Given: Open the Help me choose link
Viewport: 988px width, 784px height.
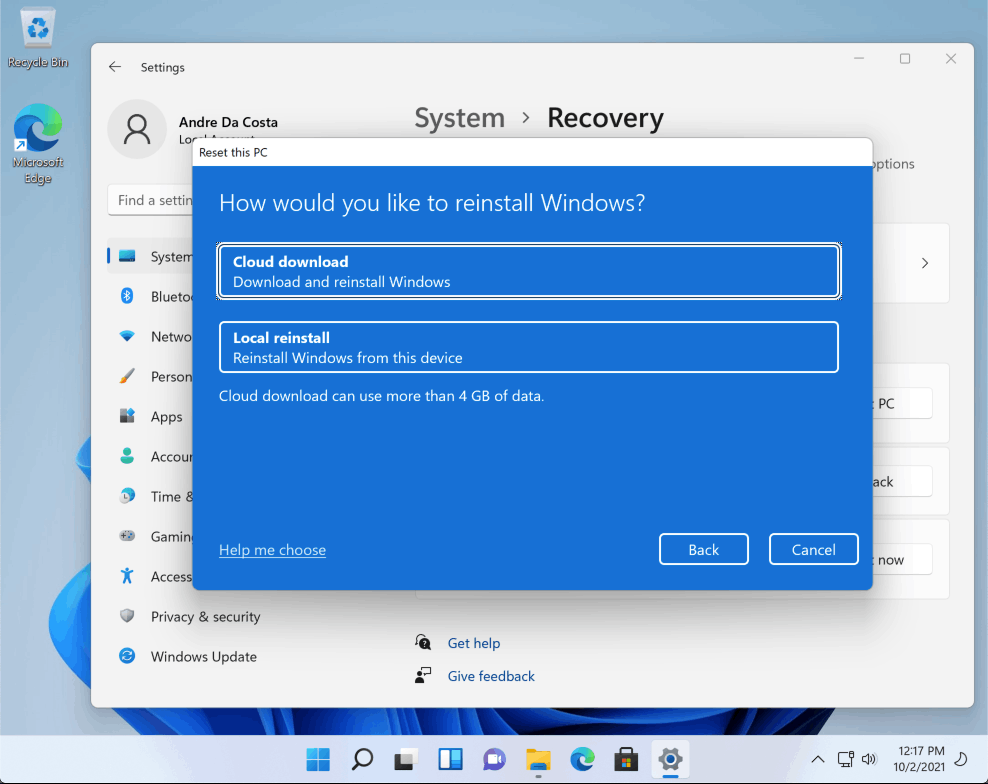Looking at the screenshot, I should point(272,549).
